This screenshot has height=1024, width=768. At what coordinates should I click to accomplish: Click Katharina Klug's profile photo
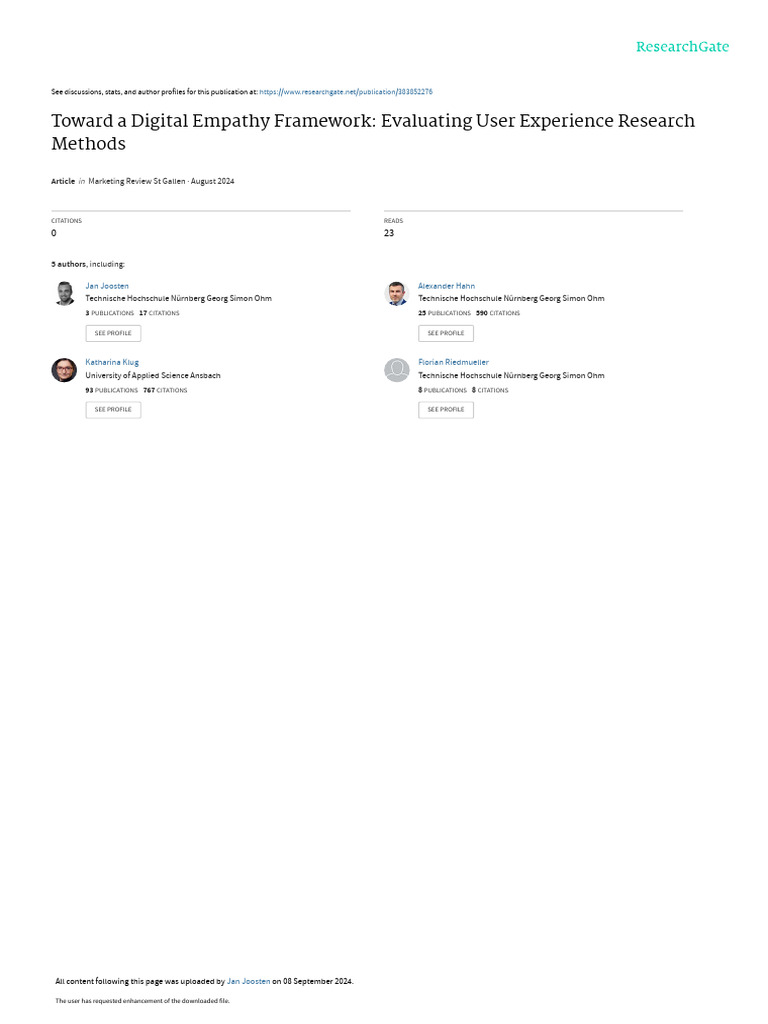tap(64, 370)
